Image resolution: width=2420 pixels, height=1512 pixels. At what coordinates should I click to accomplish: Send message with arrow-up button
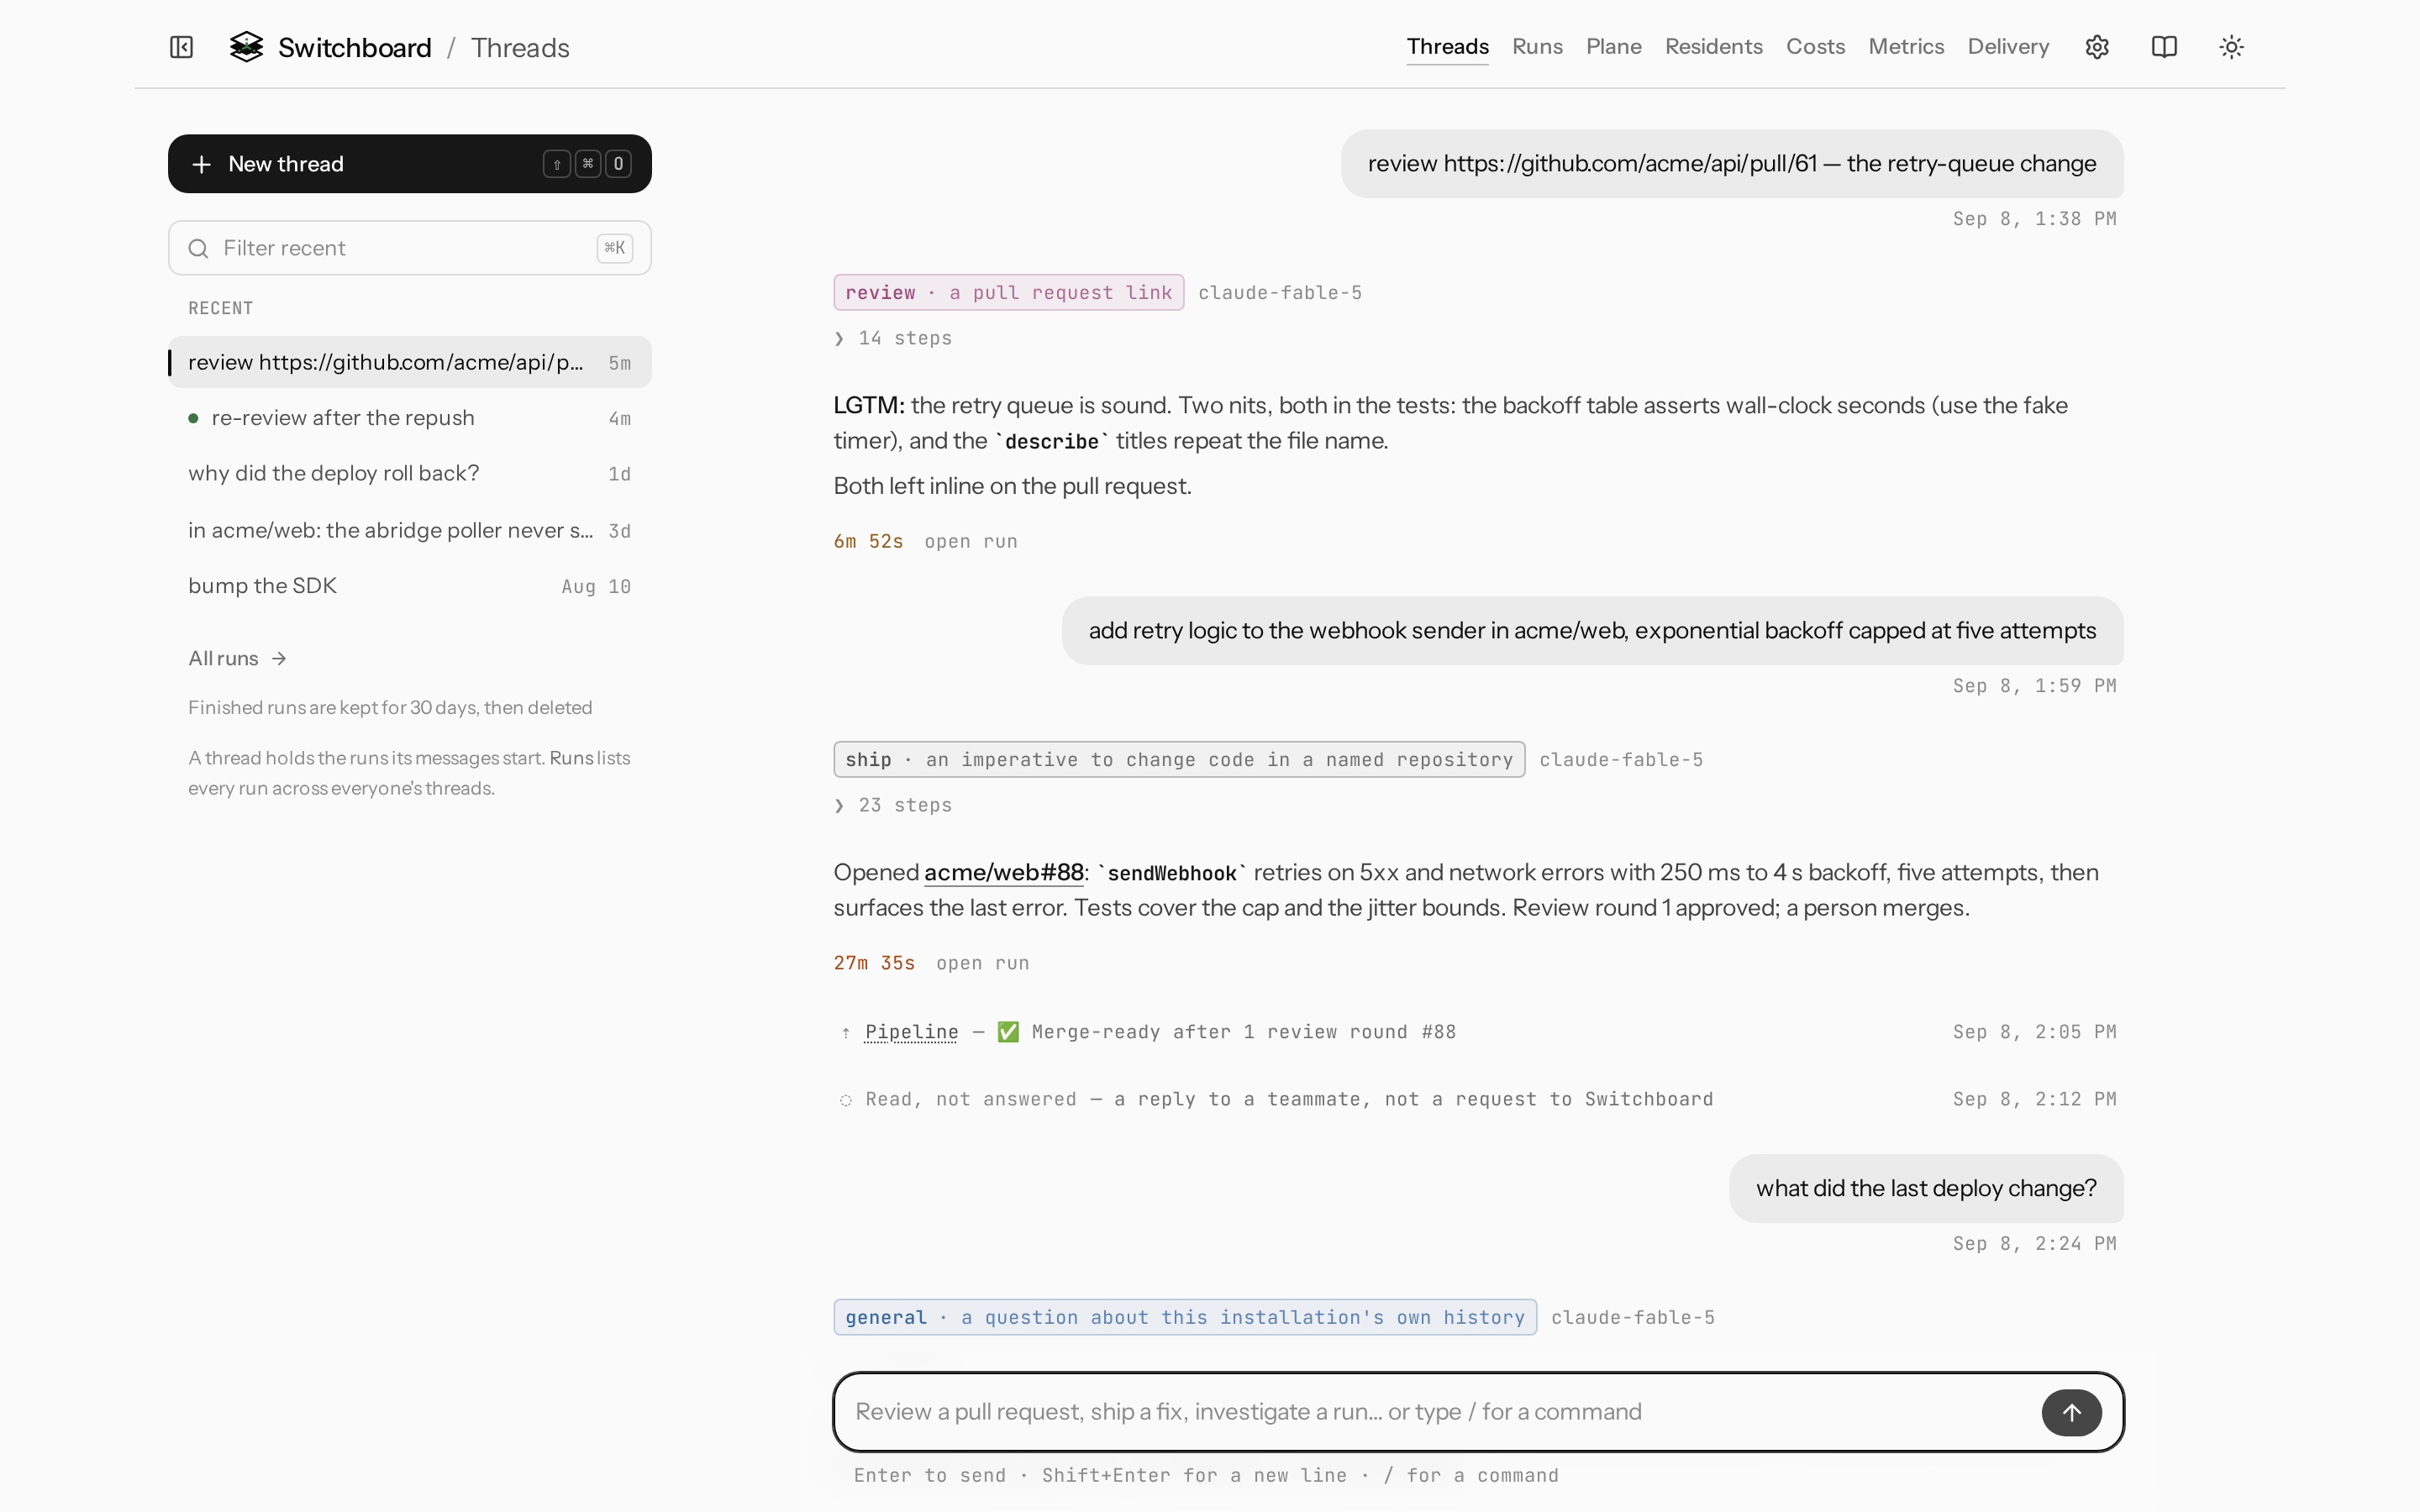(2071, 1412)
